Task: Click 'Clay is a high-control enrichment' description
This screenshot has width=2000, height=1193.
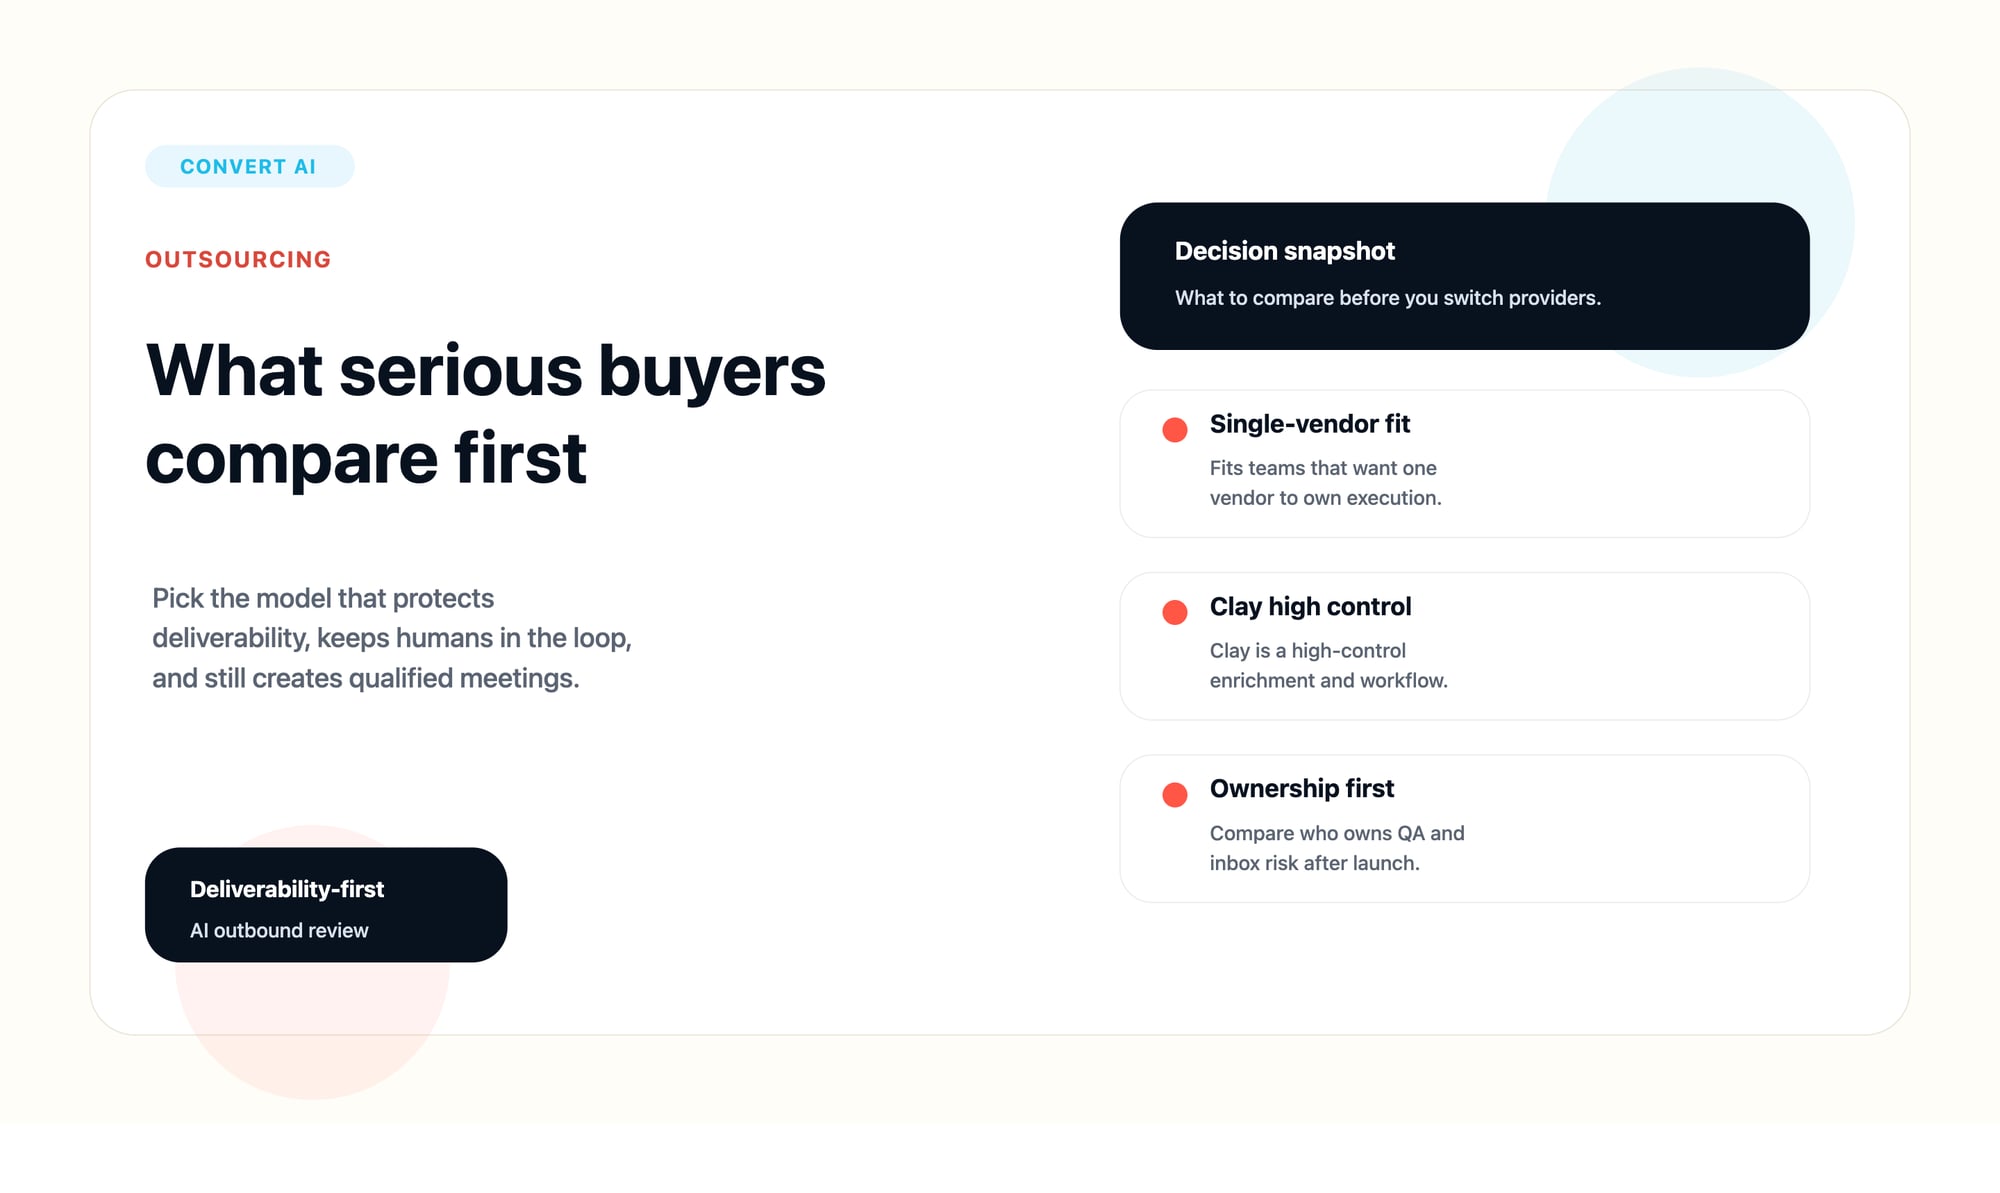Action: pos(1328,665)
